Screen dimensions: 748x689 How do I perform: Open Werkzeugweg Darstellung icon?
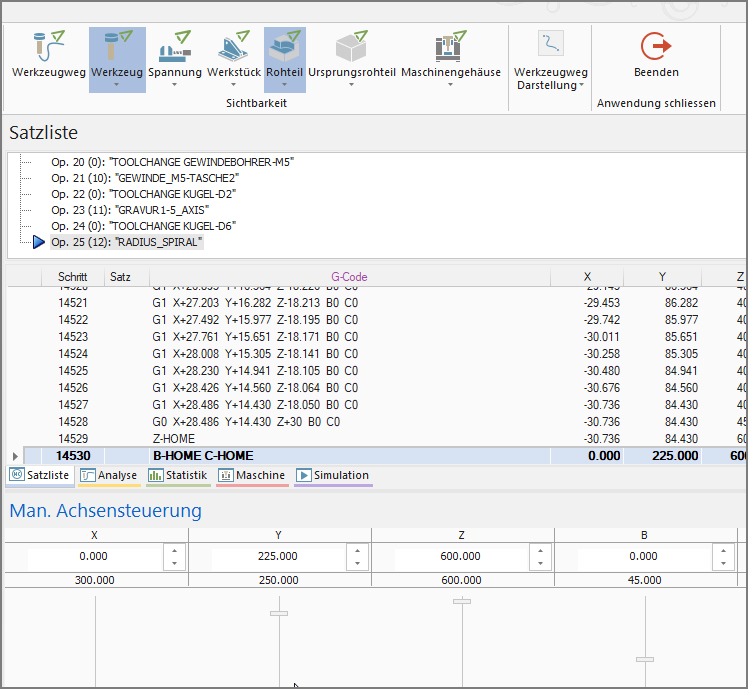tap(551, 43)
